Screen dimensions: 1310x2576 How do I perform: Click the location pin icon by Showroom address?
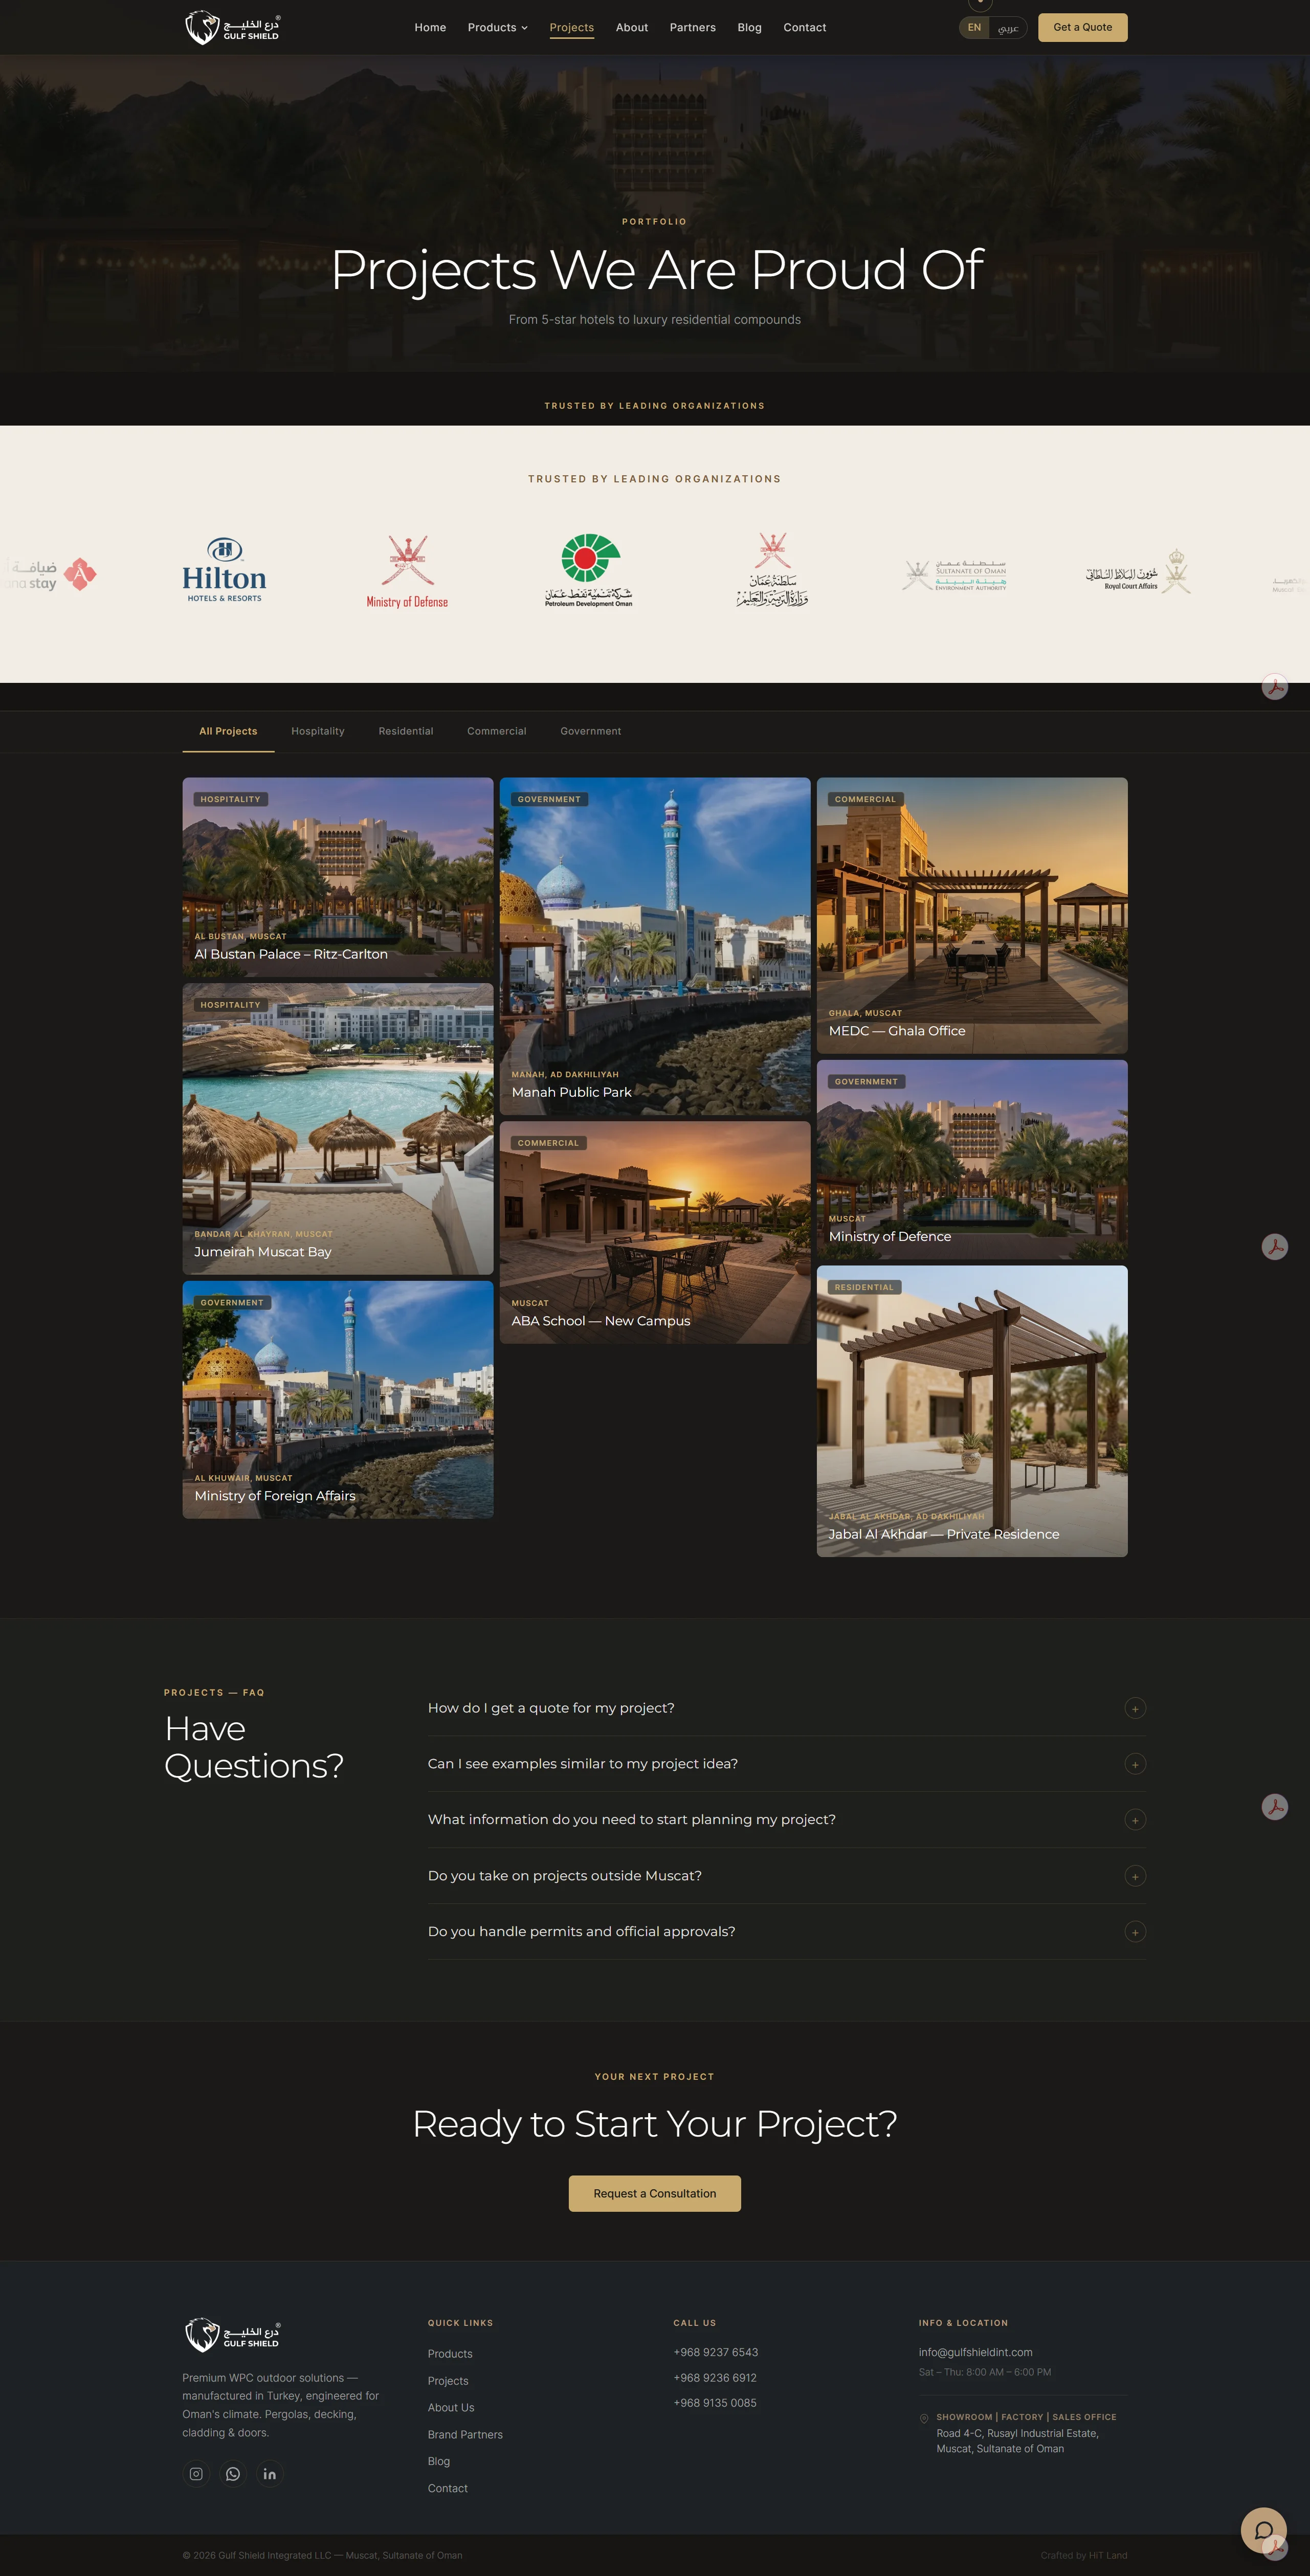click(x=924, y=2418)
